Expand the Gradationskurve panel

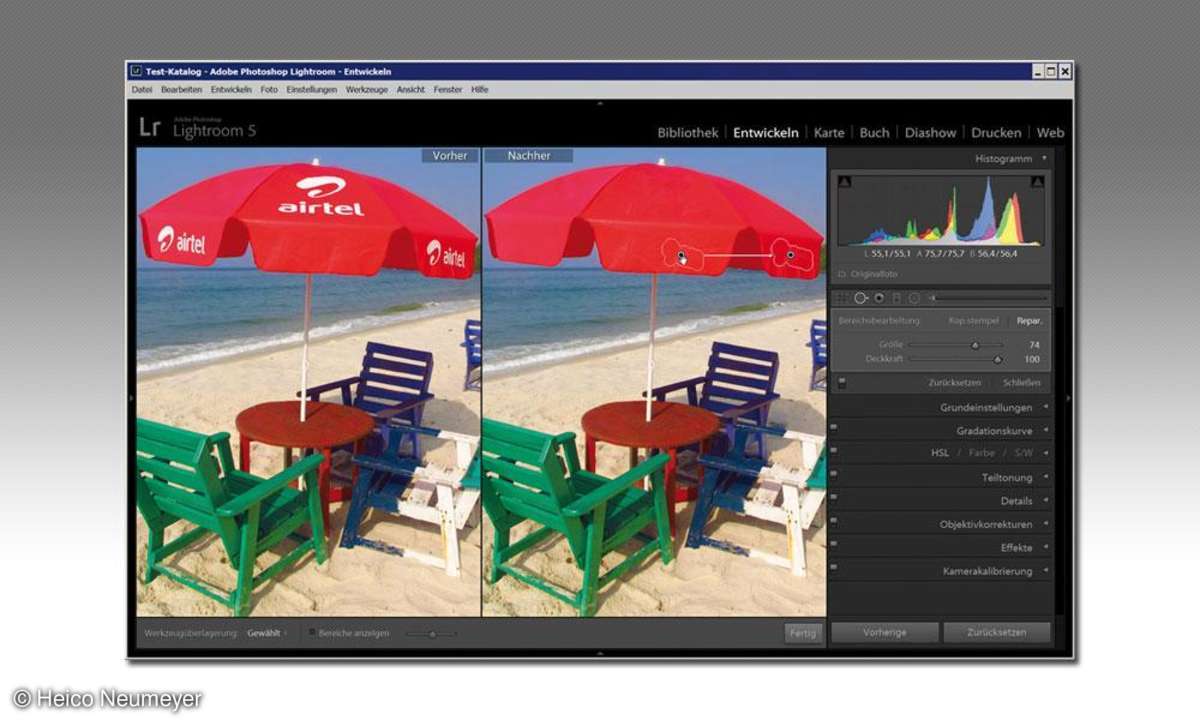(1046, 430)
